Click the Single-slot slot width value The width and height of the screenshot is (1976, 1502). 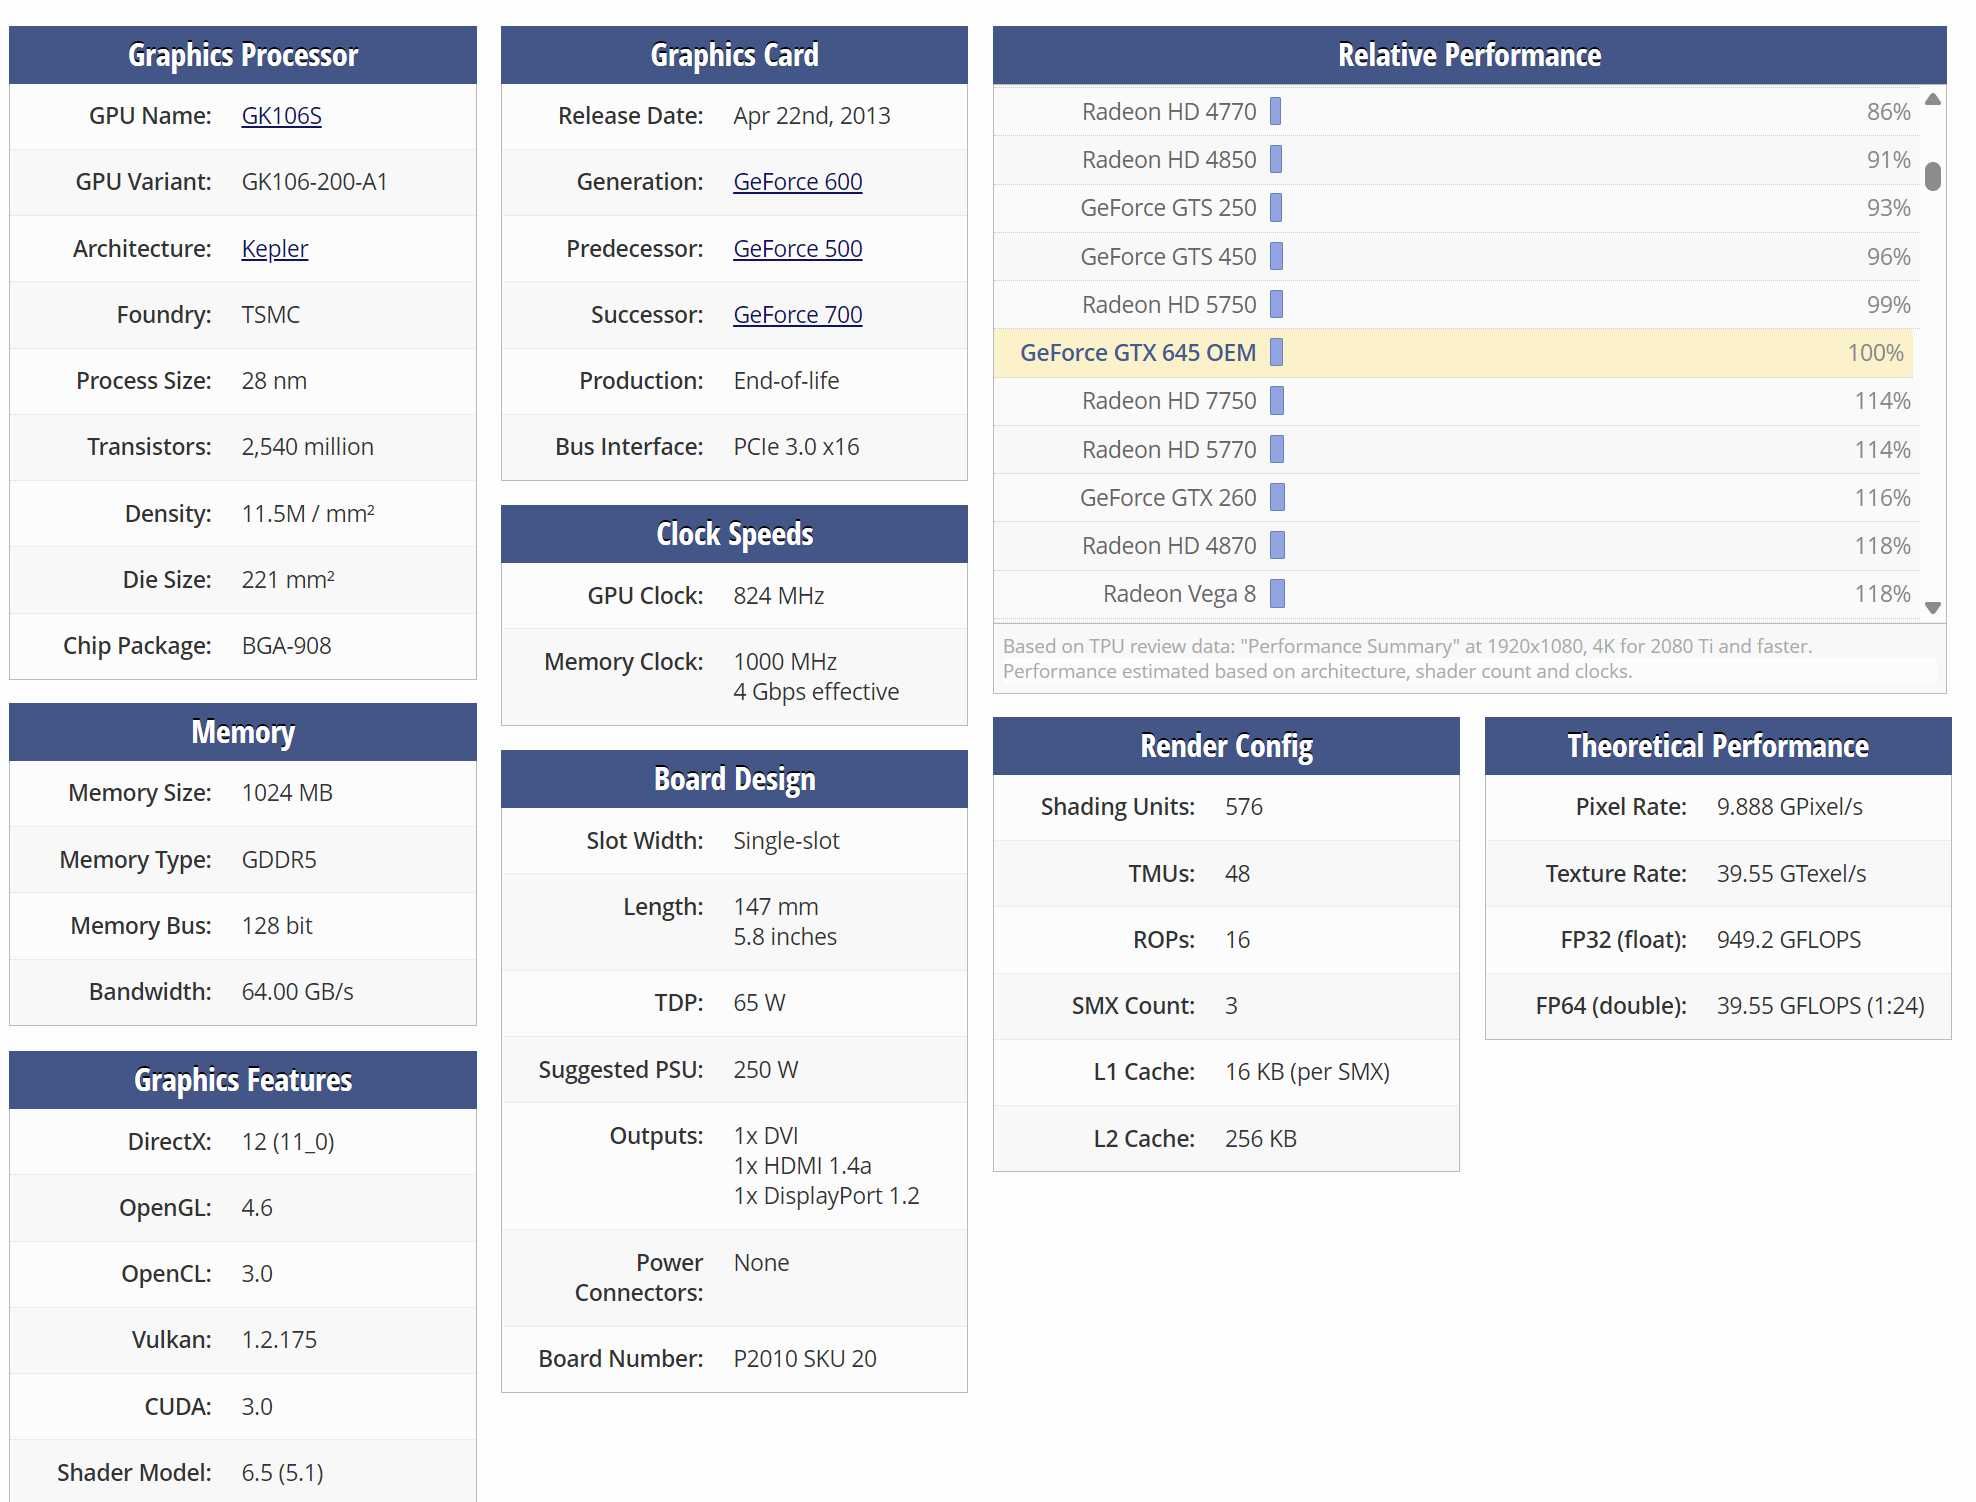(x=786, y=841)
